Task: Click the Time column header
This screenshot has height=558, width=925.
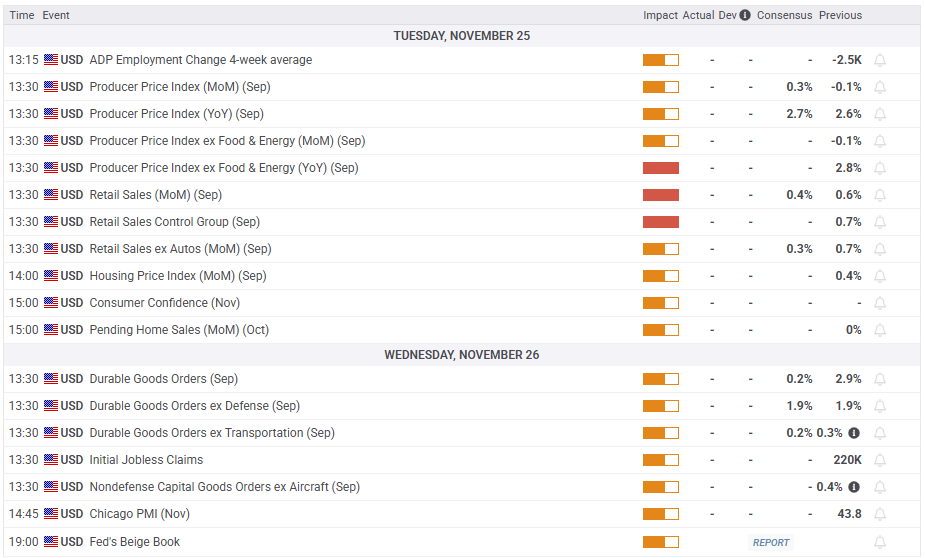Action: 21,15
